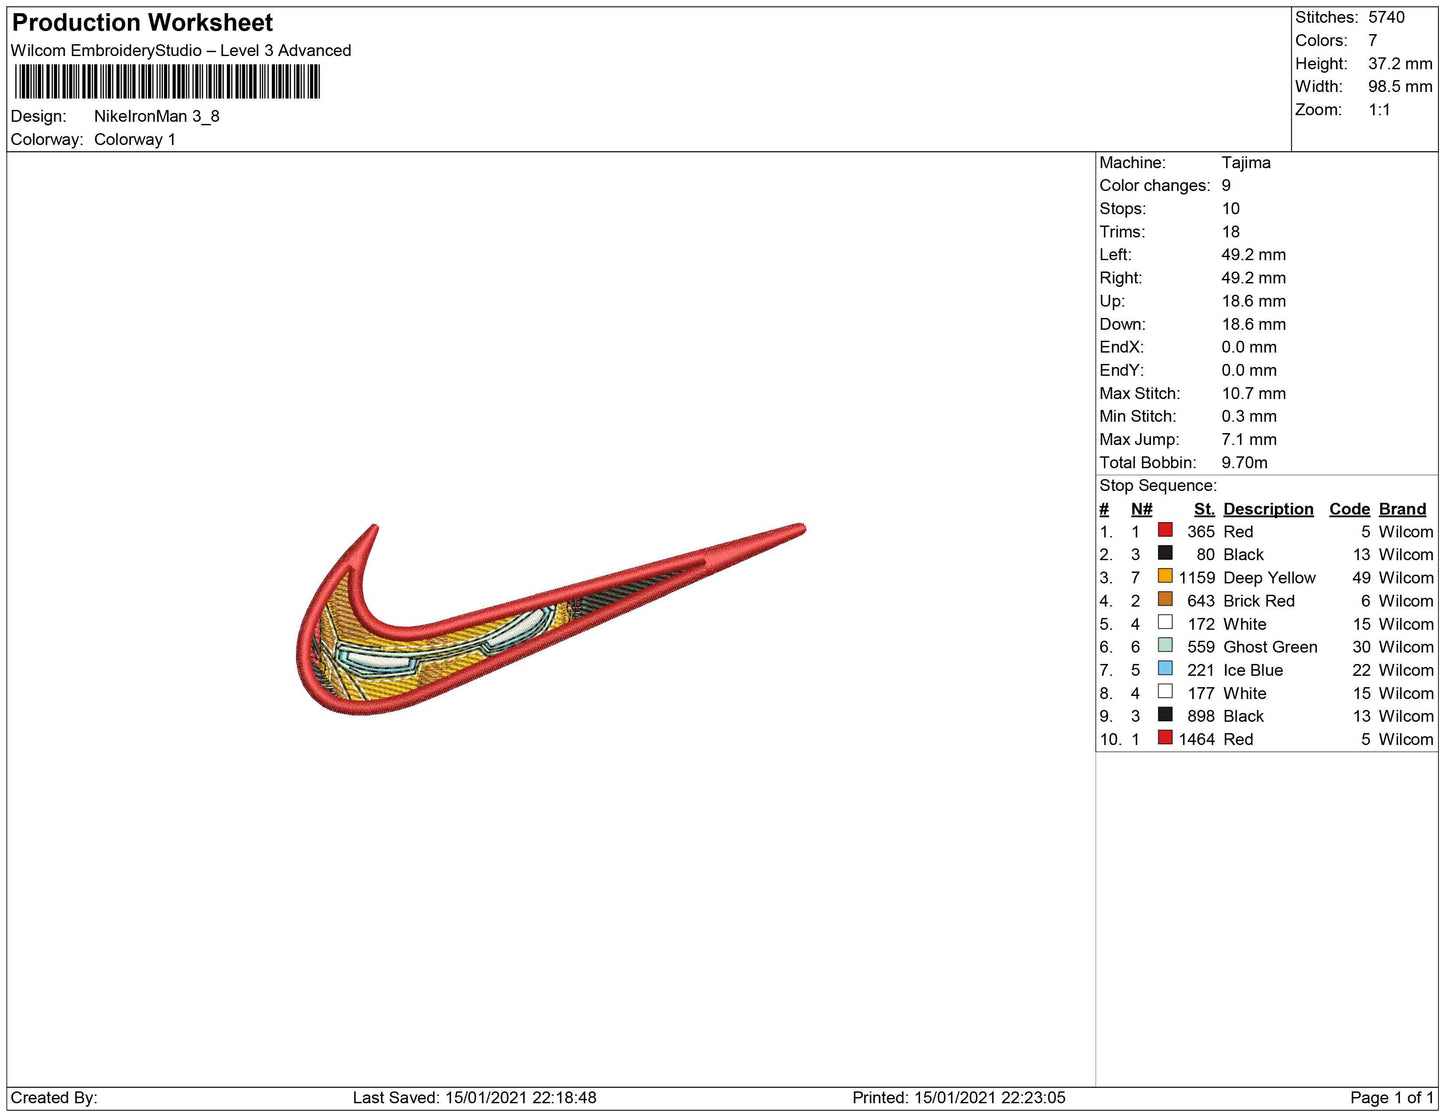Image resolution: width=1445 pixels, height=1112 pixels.
Task: Select the "St." column header
Action: tap(1204, 509)
